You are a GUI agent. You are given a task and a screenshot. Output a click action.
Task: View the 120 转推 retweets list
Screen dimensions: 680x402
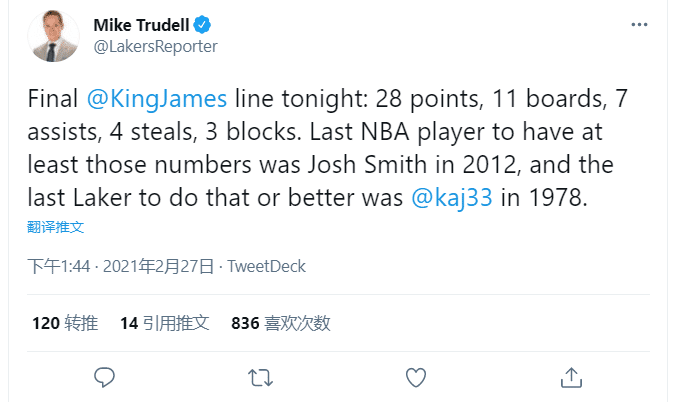pos(64,323)
